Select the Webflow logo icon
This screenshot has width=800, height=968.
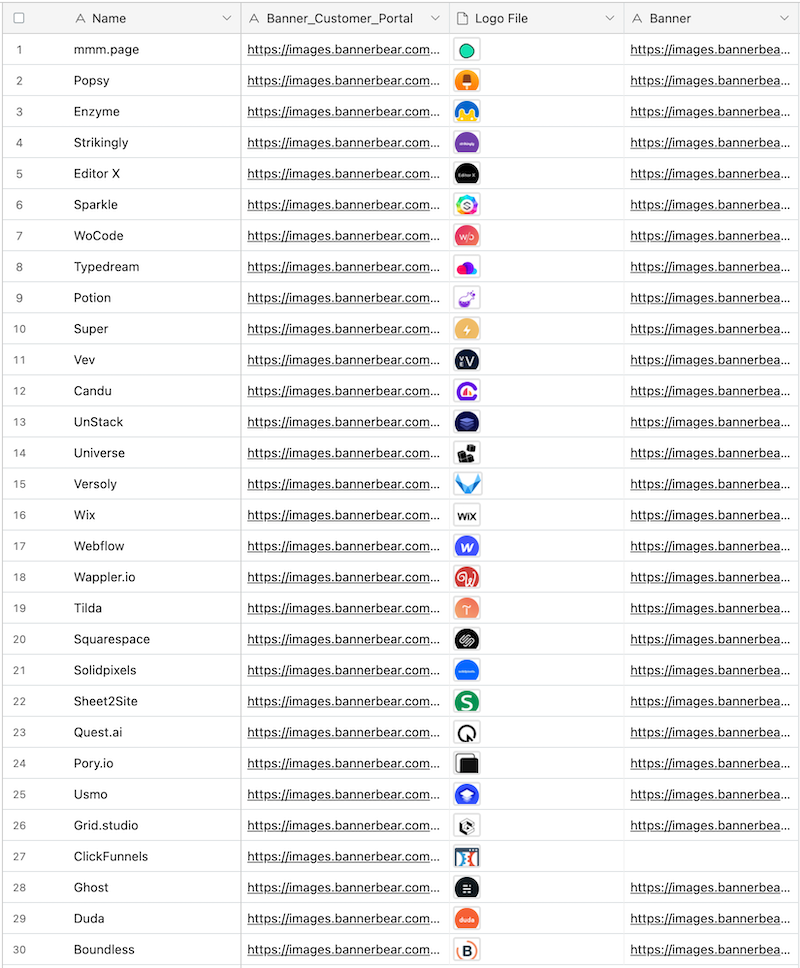tap(467, 546)
